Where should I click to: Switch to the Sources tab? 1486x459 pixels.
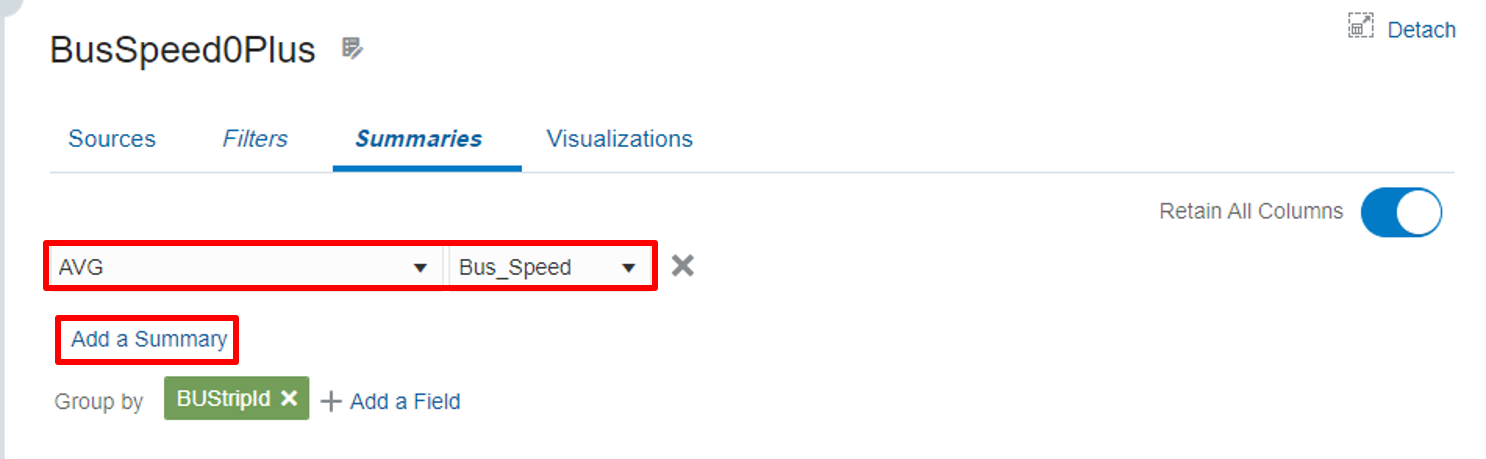(x=112, y=138)
